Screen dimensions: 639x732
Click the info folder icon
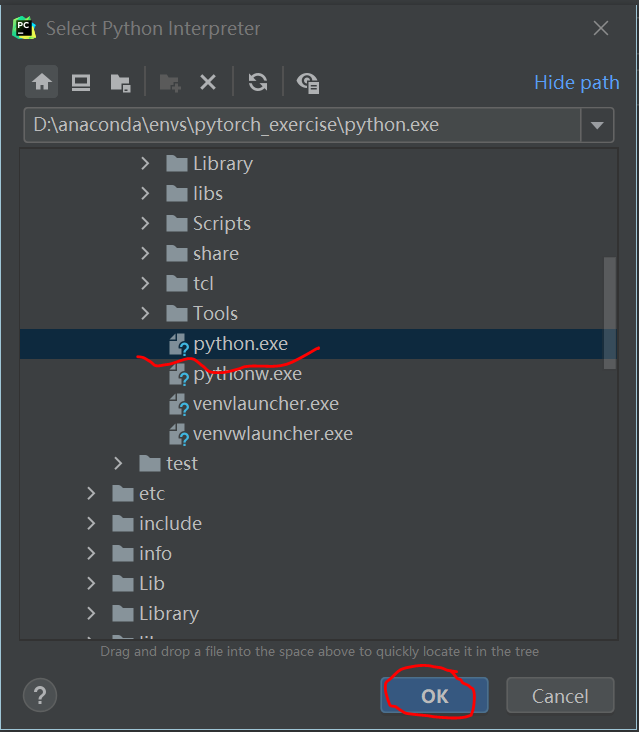pos(123,554)
